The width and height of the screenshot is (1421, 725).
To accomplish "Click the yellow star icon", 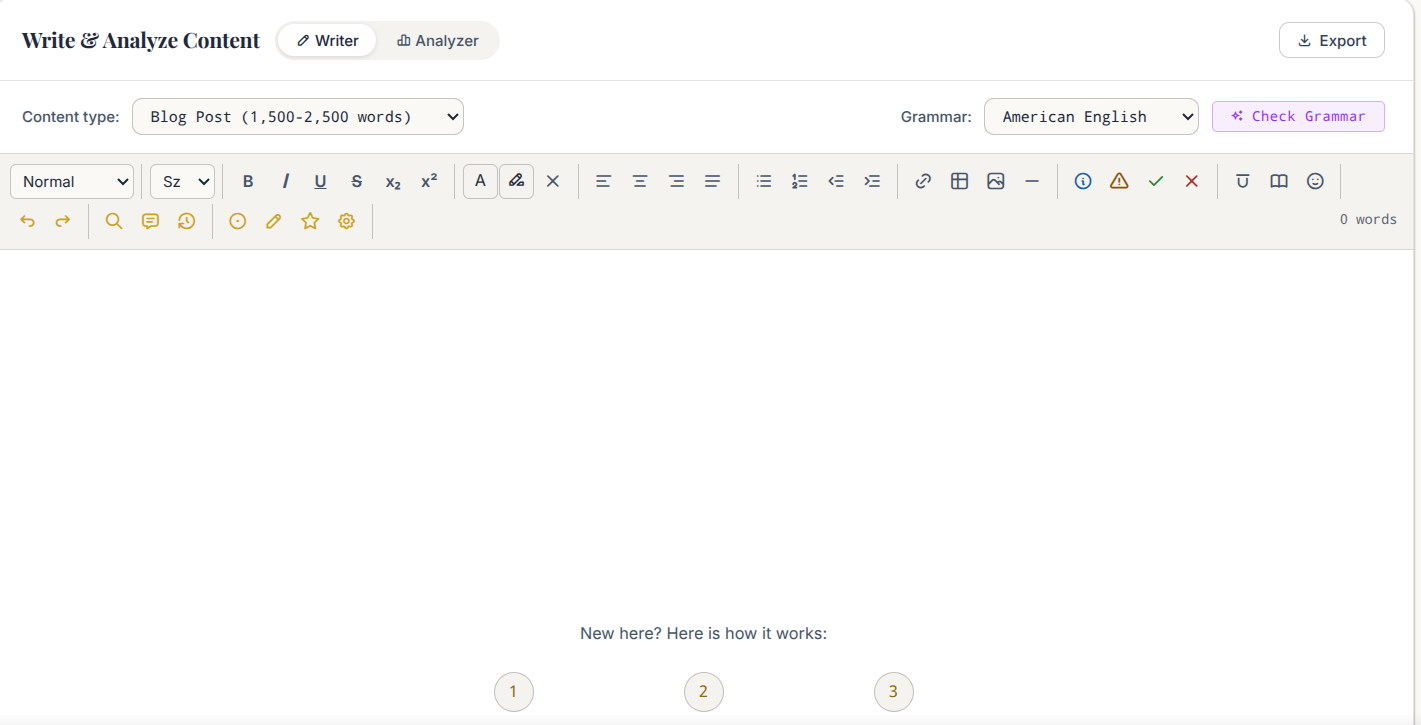I will tap(310, 221).
